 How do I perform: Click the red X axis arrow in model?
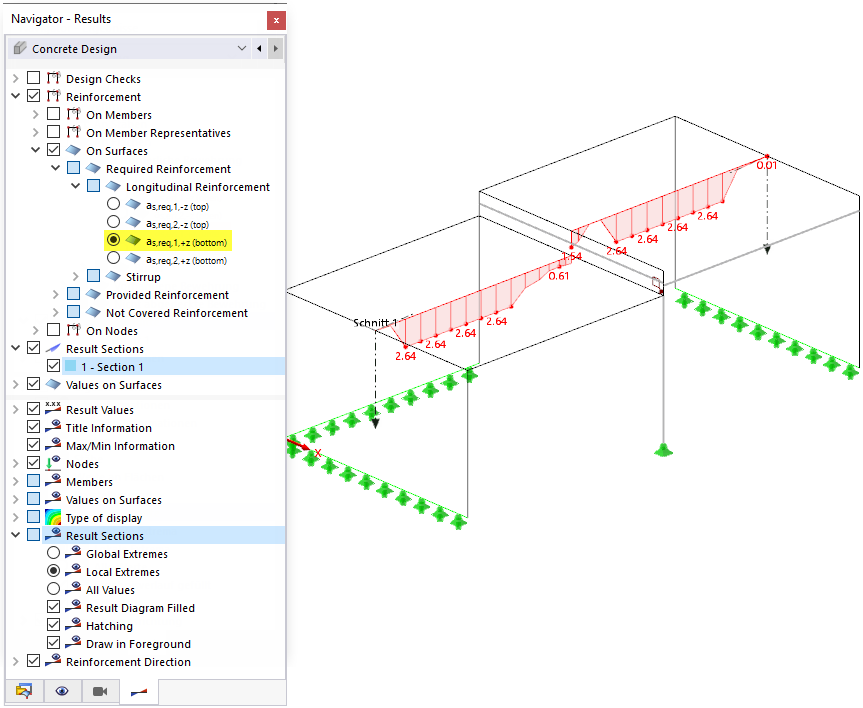(x=299, y=444)
